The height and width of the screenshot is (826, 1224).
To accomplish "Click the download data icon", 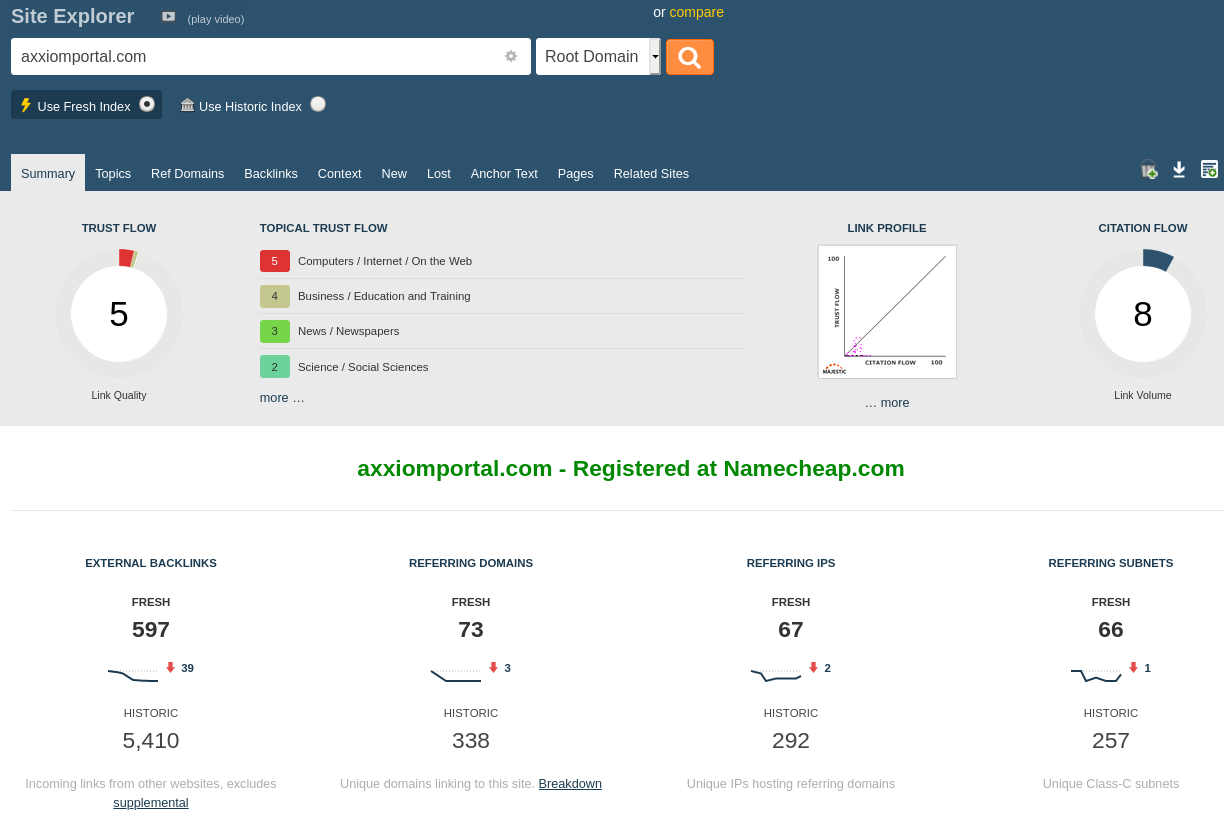I will 1179,169.
